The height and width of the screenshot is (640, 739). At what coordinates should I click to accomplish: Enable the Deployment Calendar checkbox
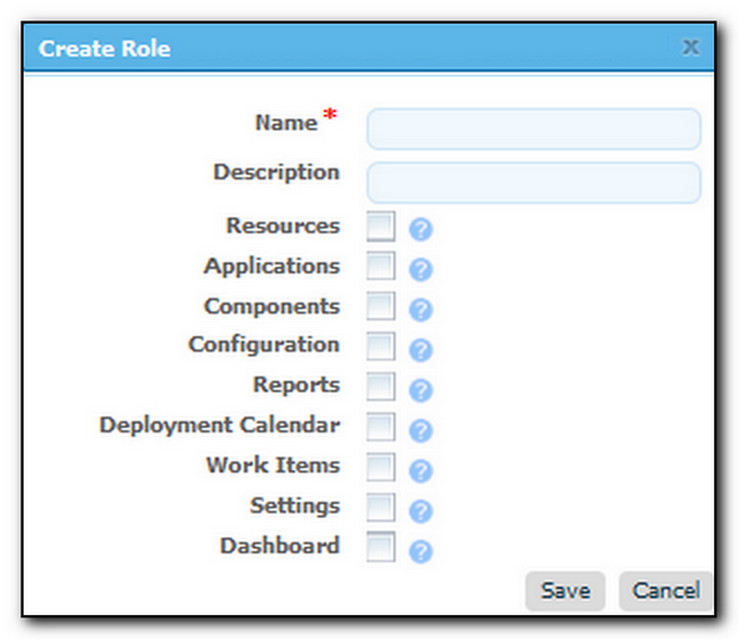(x=380, y=427)
